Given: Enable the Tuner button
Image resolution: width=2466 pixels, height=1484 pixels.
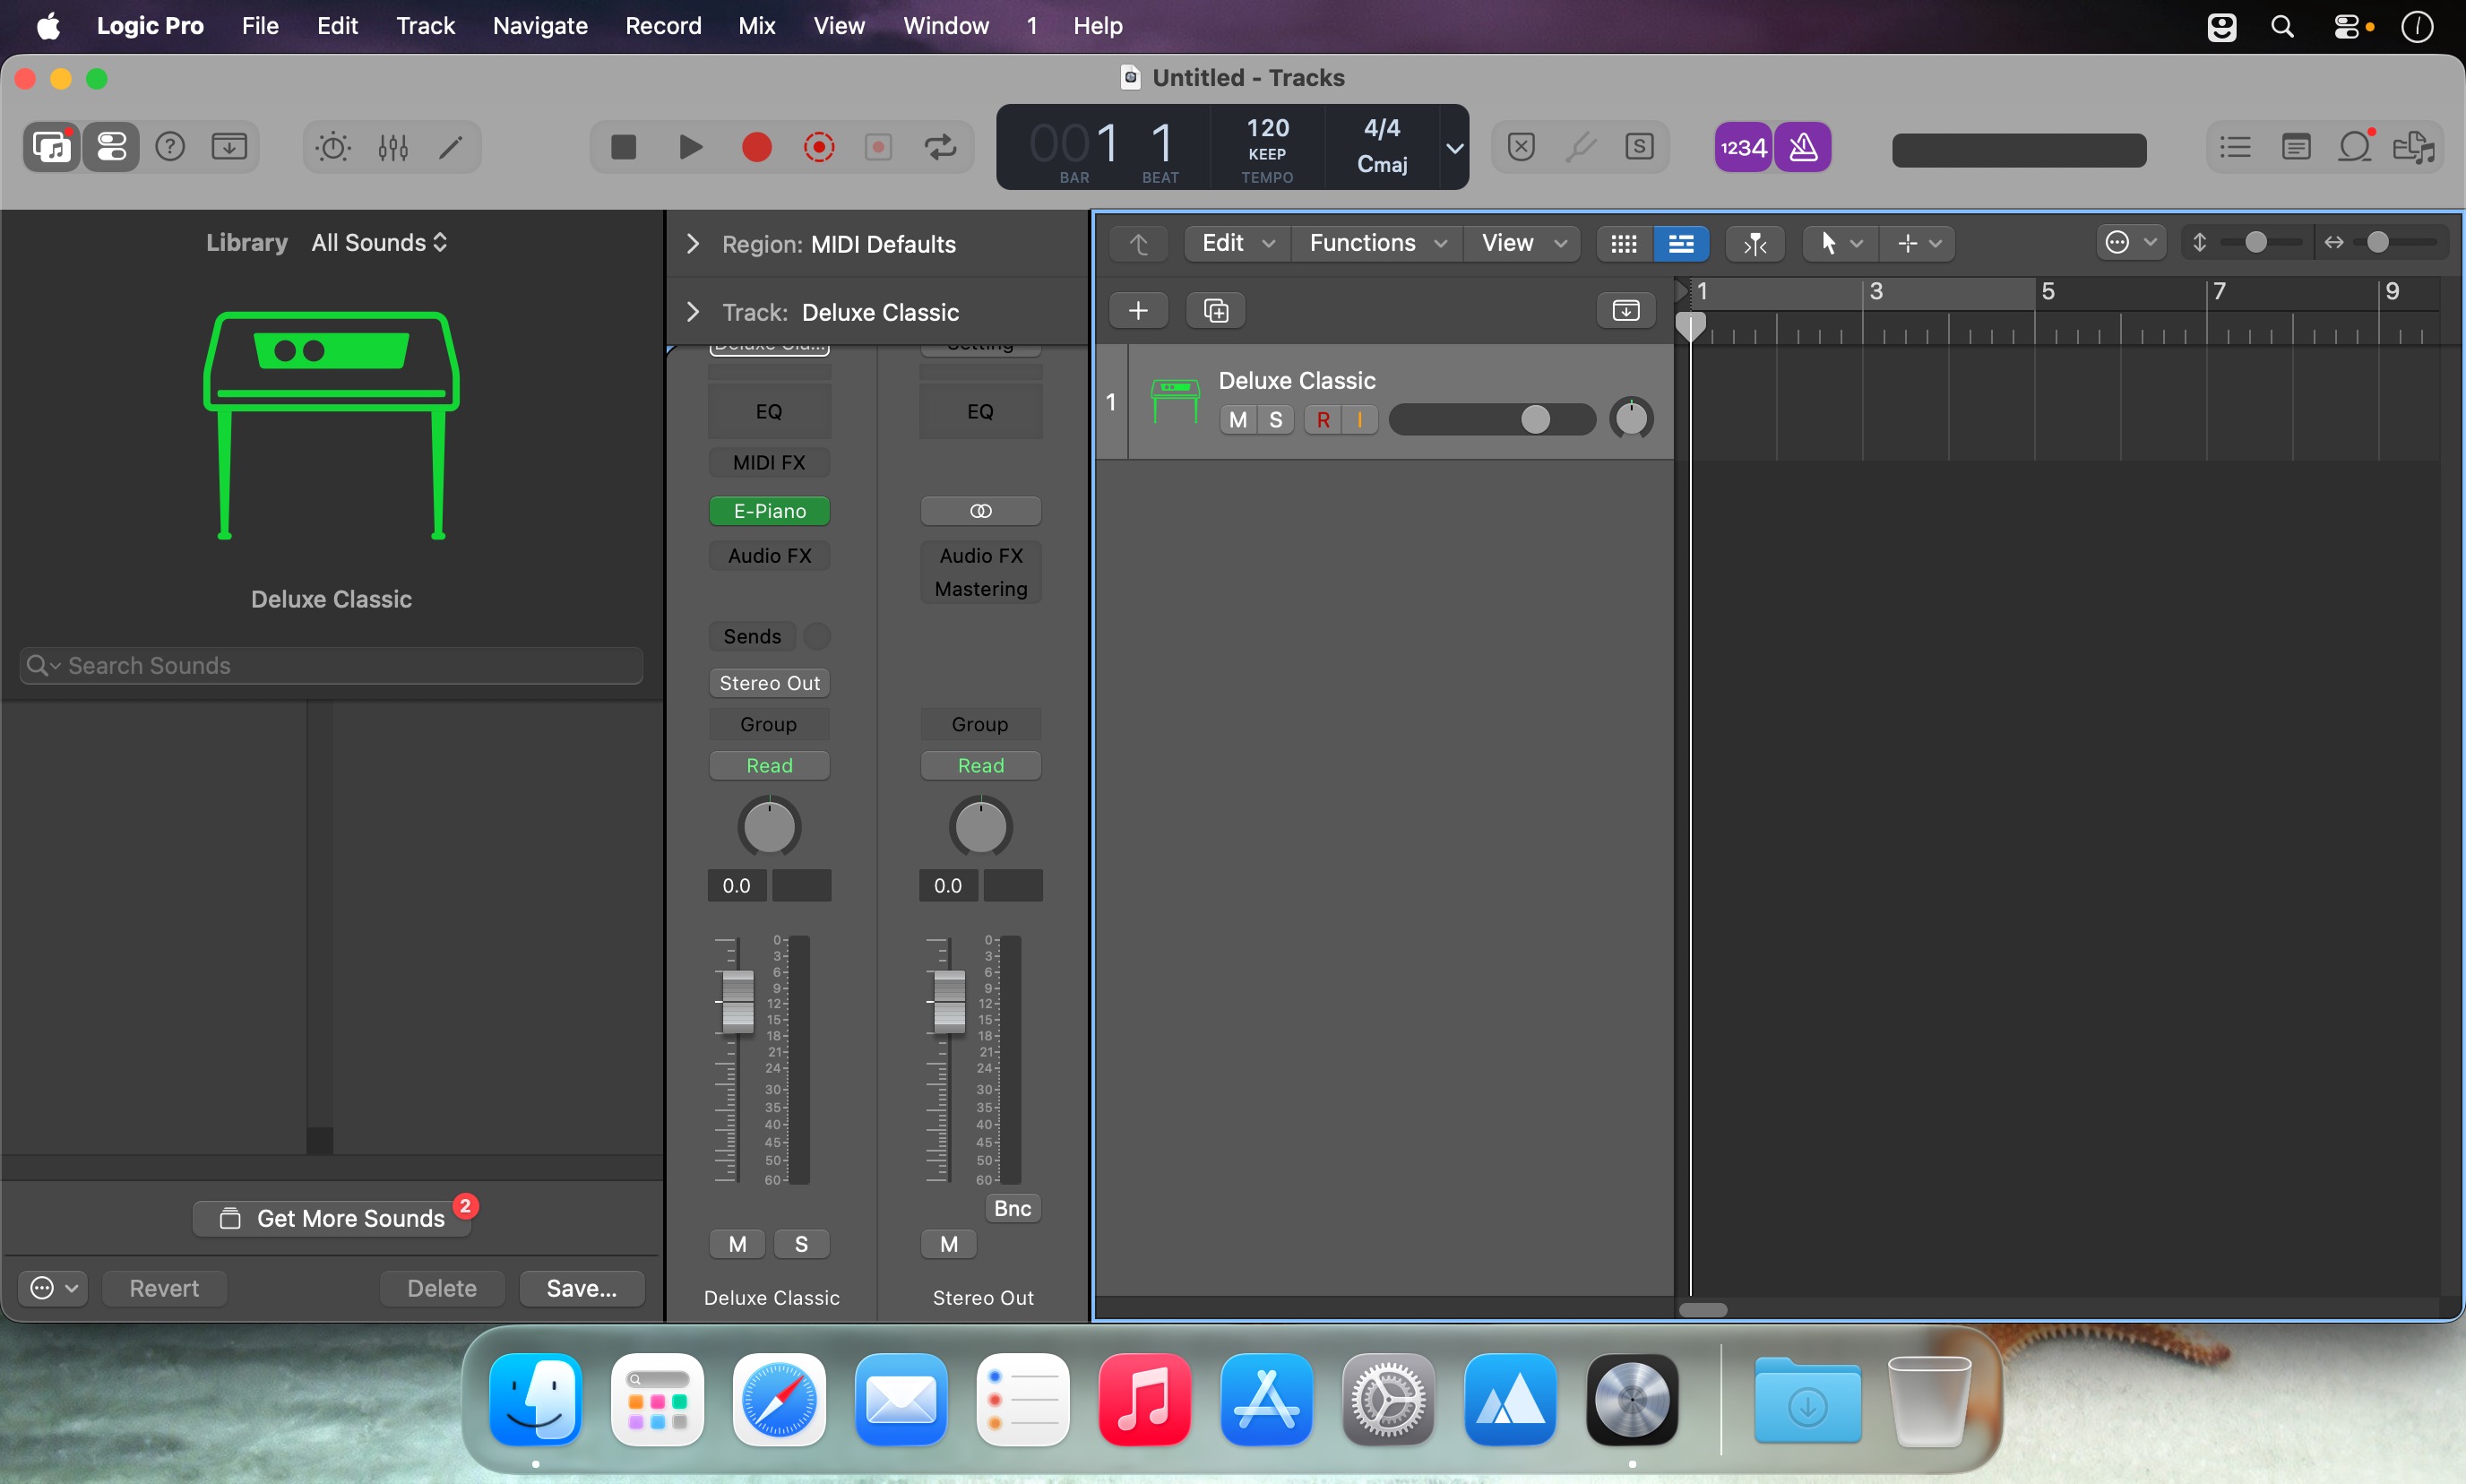Looking at the screenshot, I should point(1580,148).
